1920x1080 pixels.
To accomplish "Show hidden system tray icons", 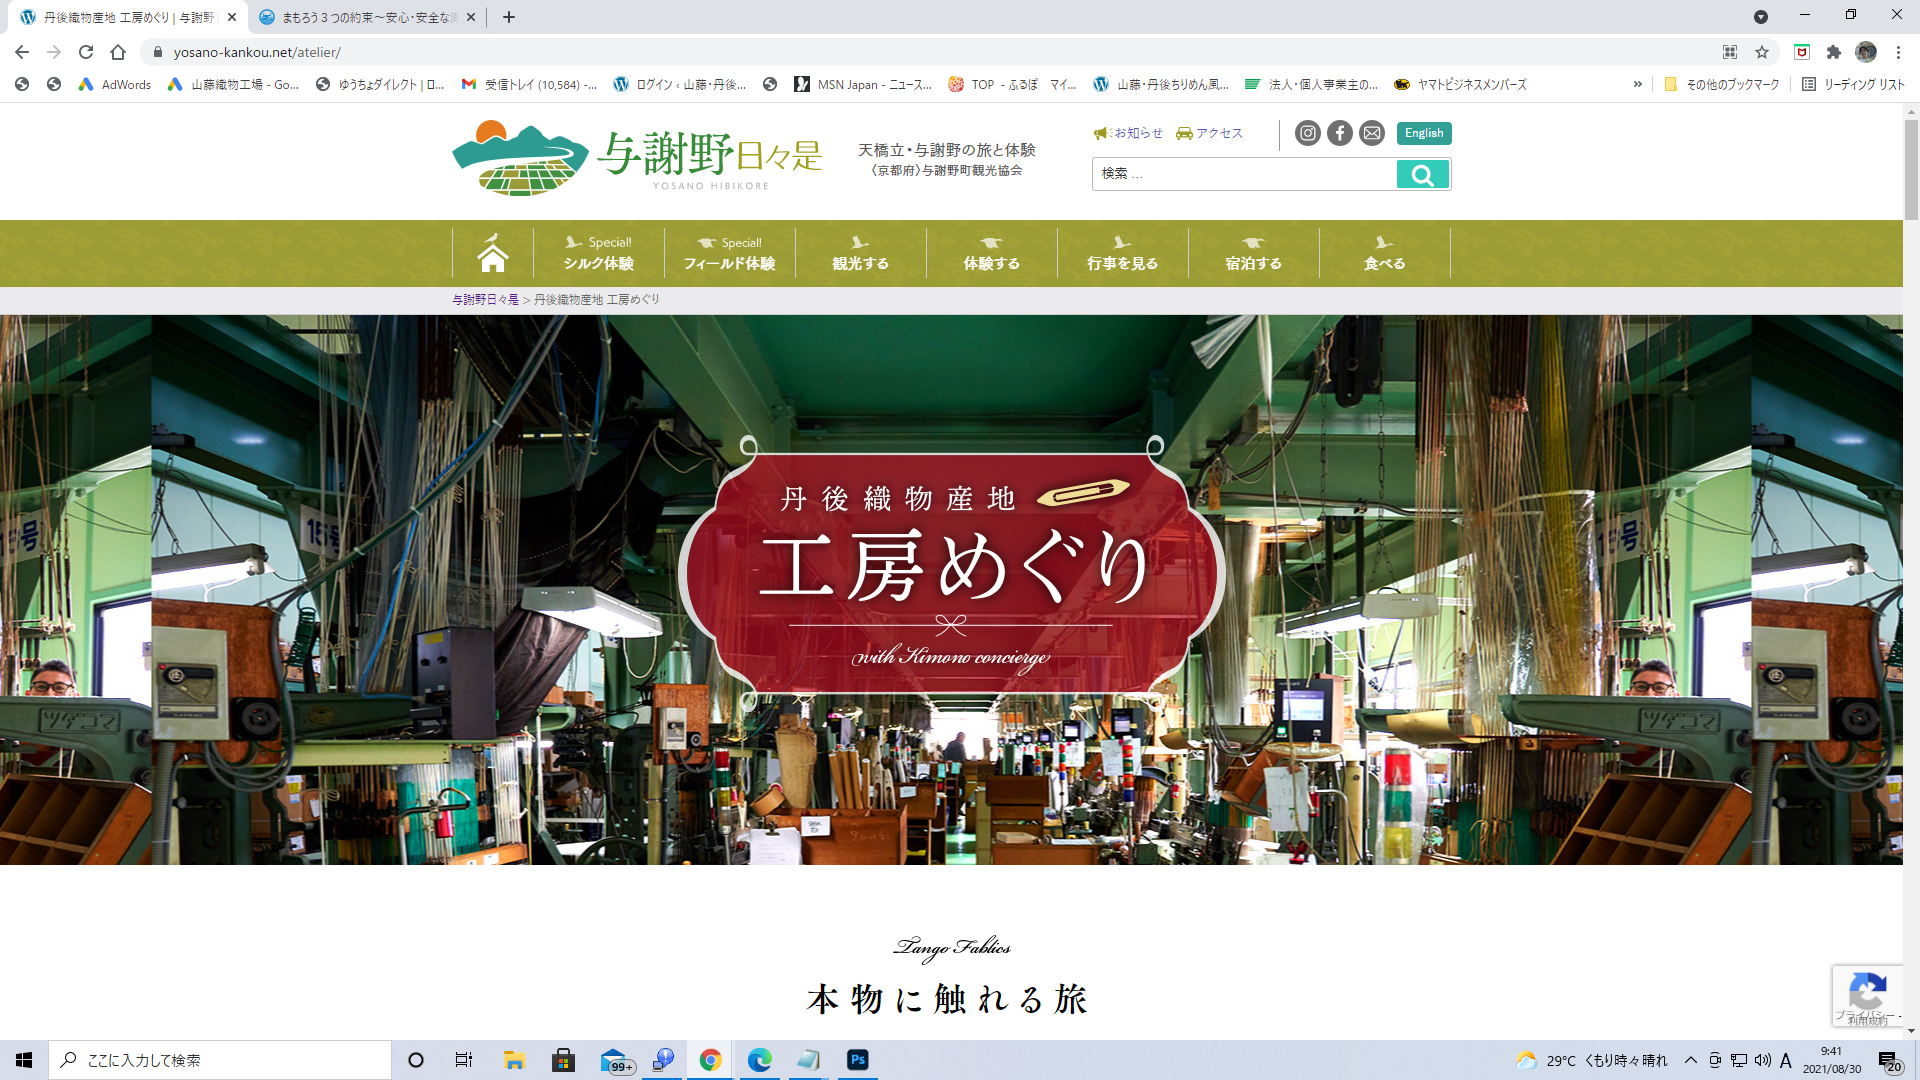I will [1690, 1060].
